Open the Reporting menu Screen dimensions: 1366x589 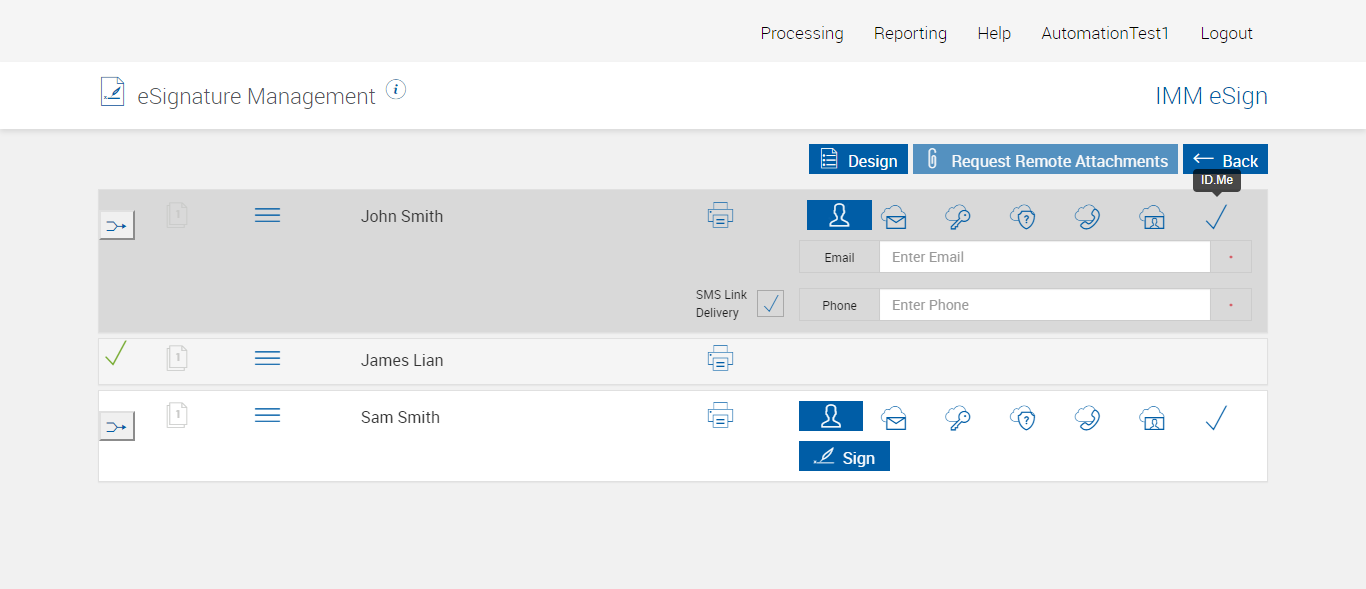(x=910, y=33)
